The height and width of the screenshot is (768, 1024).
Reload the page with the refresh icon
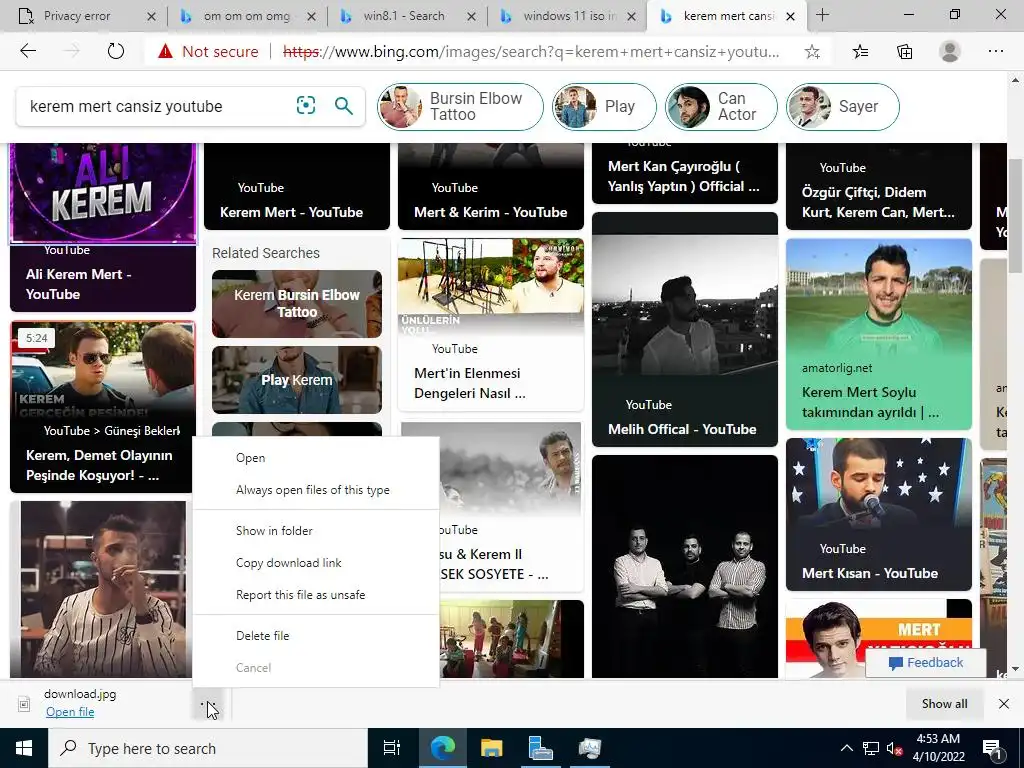[116, 51]
